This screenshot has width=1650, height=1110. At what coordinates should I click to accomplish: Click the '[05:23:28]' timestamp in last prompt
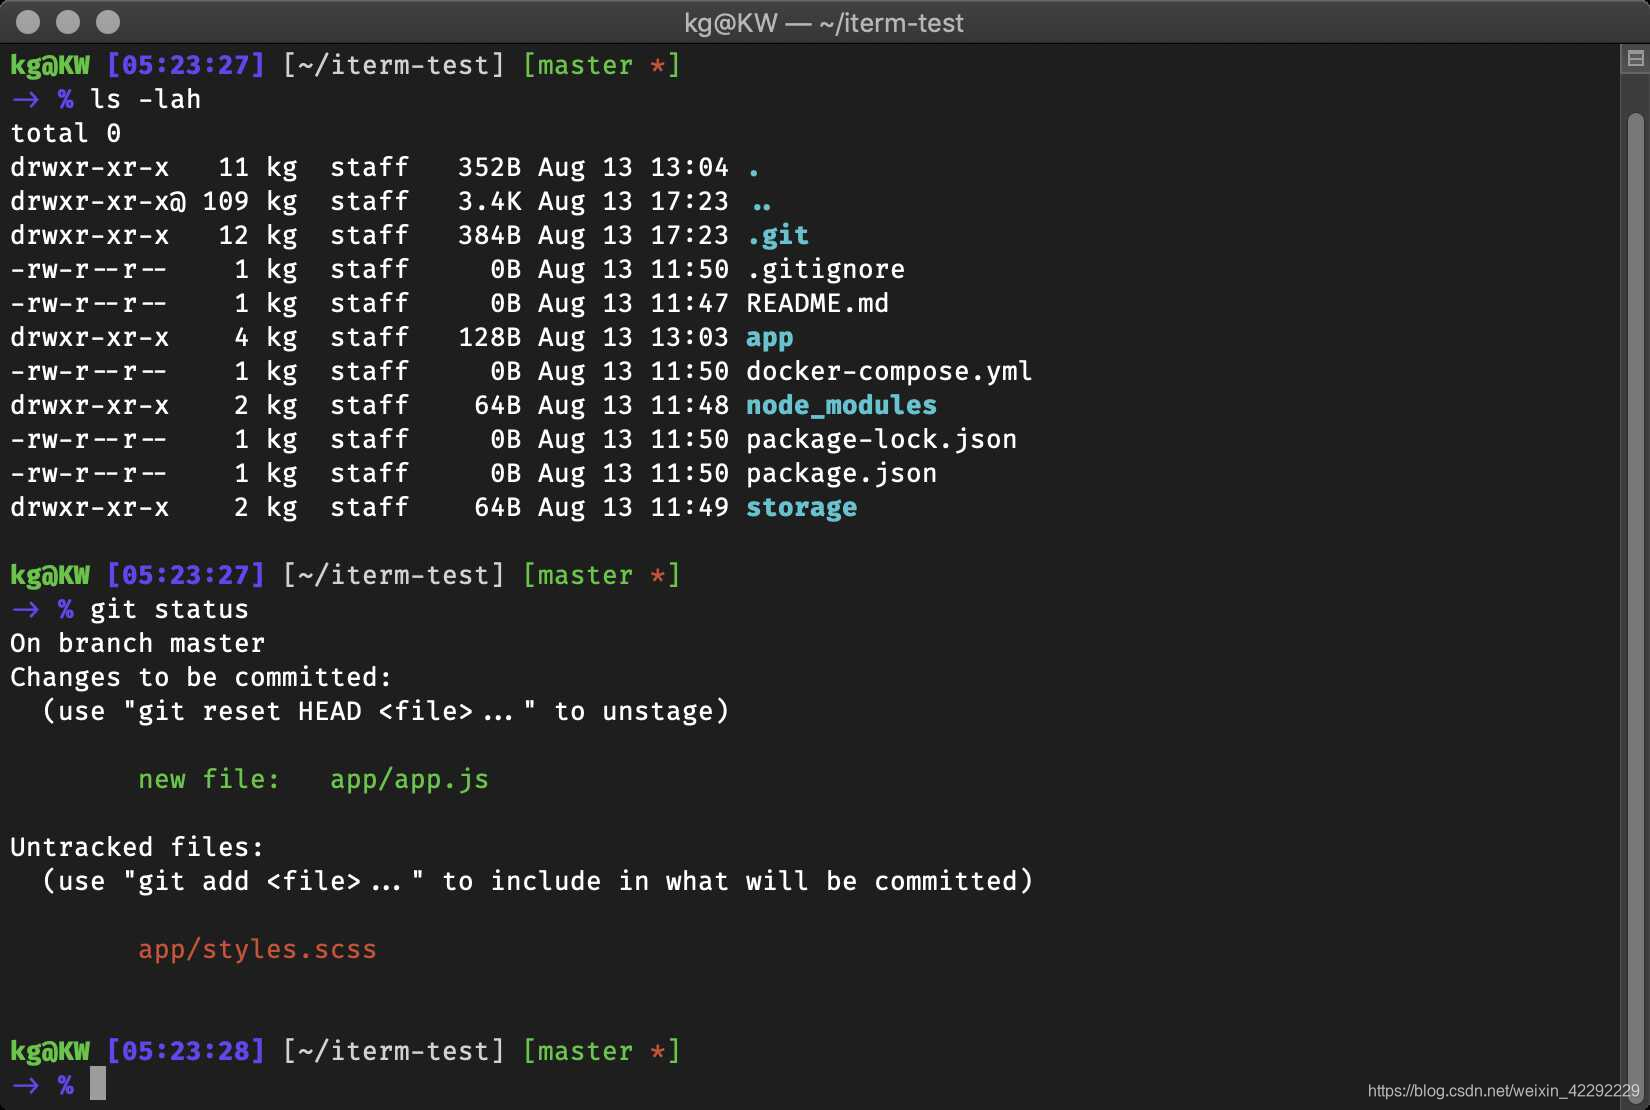(186, 1051)
